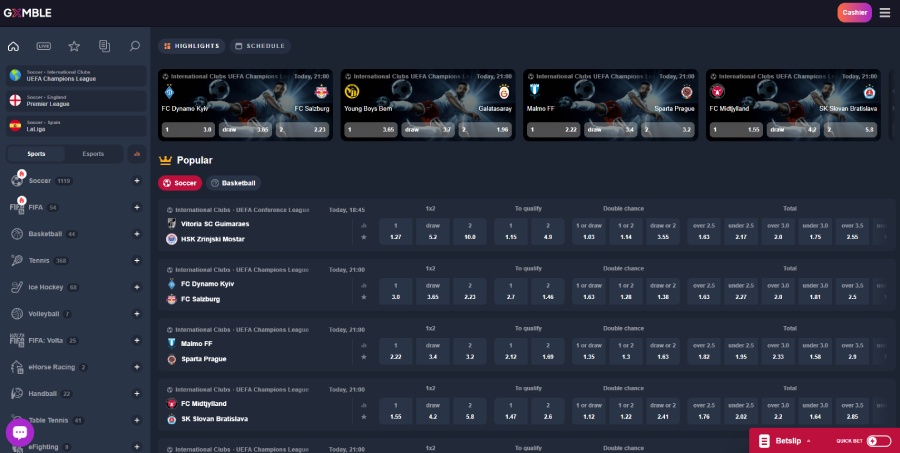Select Malmo FF home win odds 2.22 in list
This screenshot has height=453, width=900.
pyautogui.click(x=395, y=351)
